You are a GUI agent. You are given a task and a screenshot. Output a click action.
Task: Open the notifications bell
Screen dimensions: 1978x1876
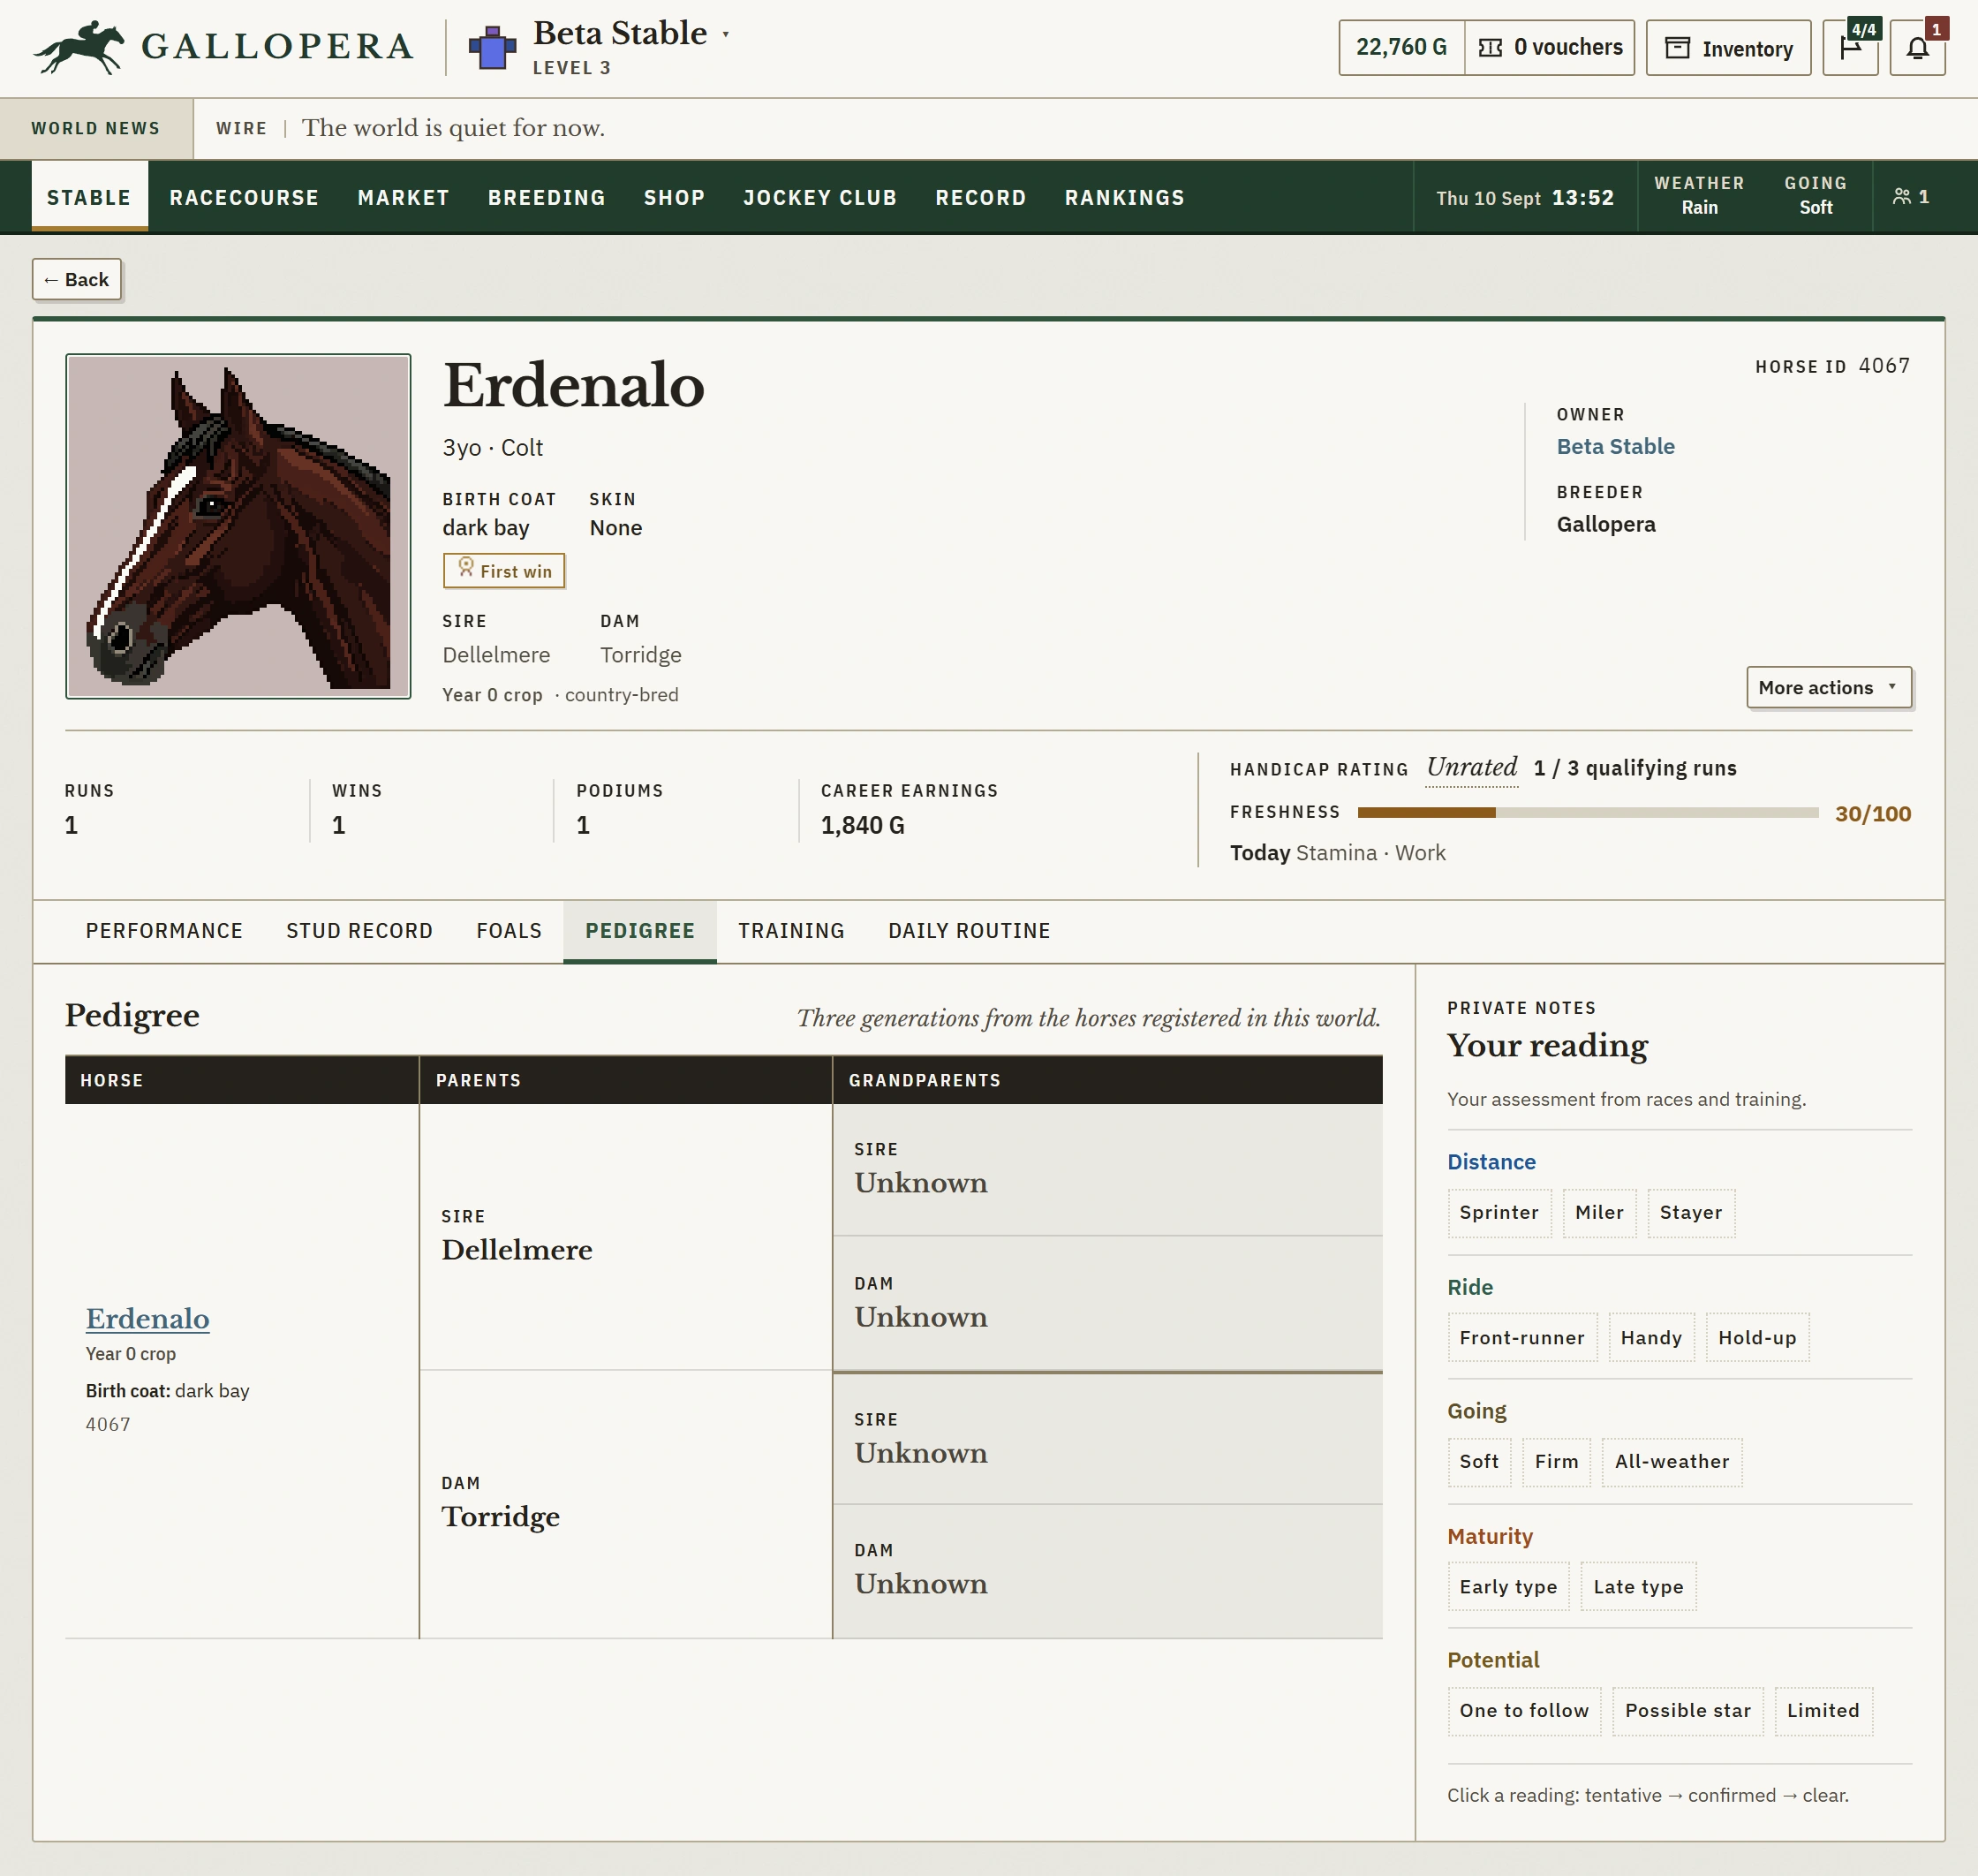point(1917,48)
